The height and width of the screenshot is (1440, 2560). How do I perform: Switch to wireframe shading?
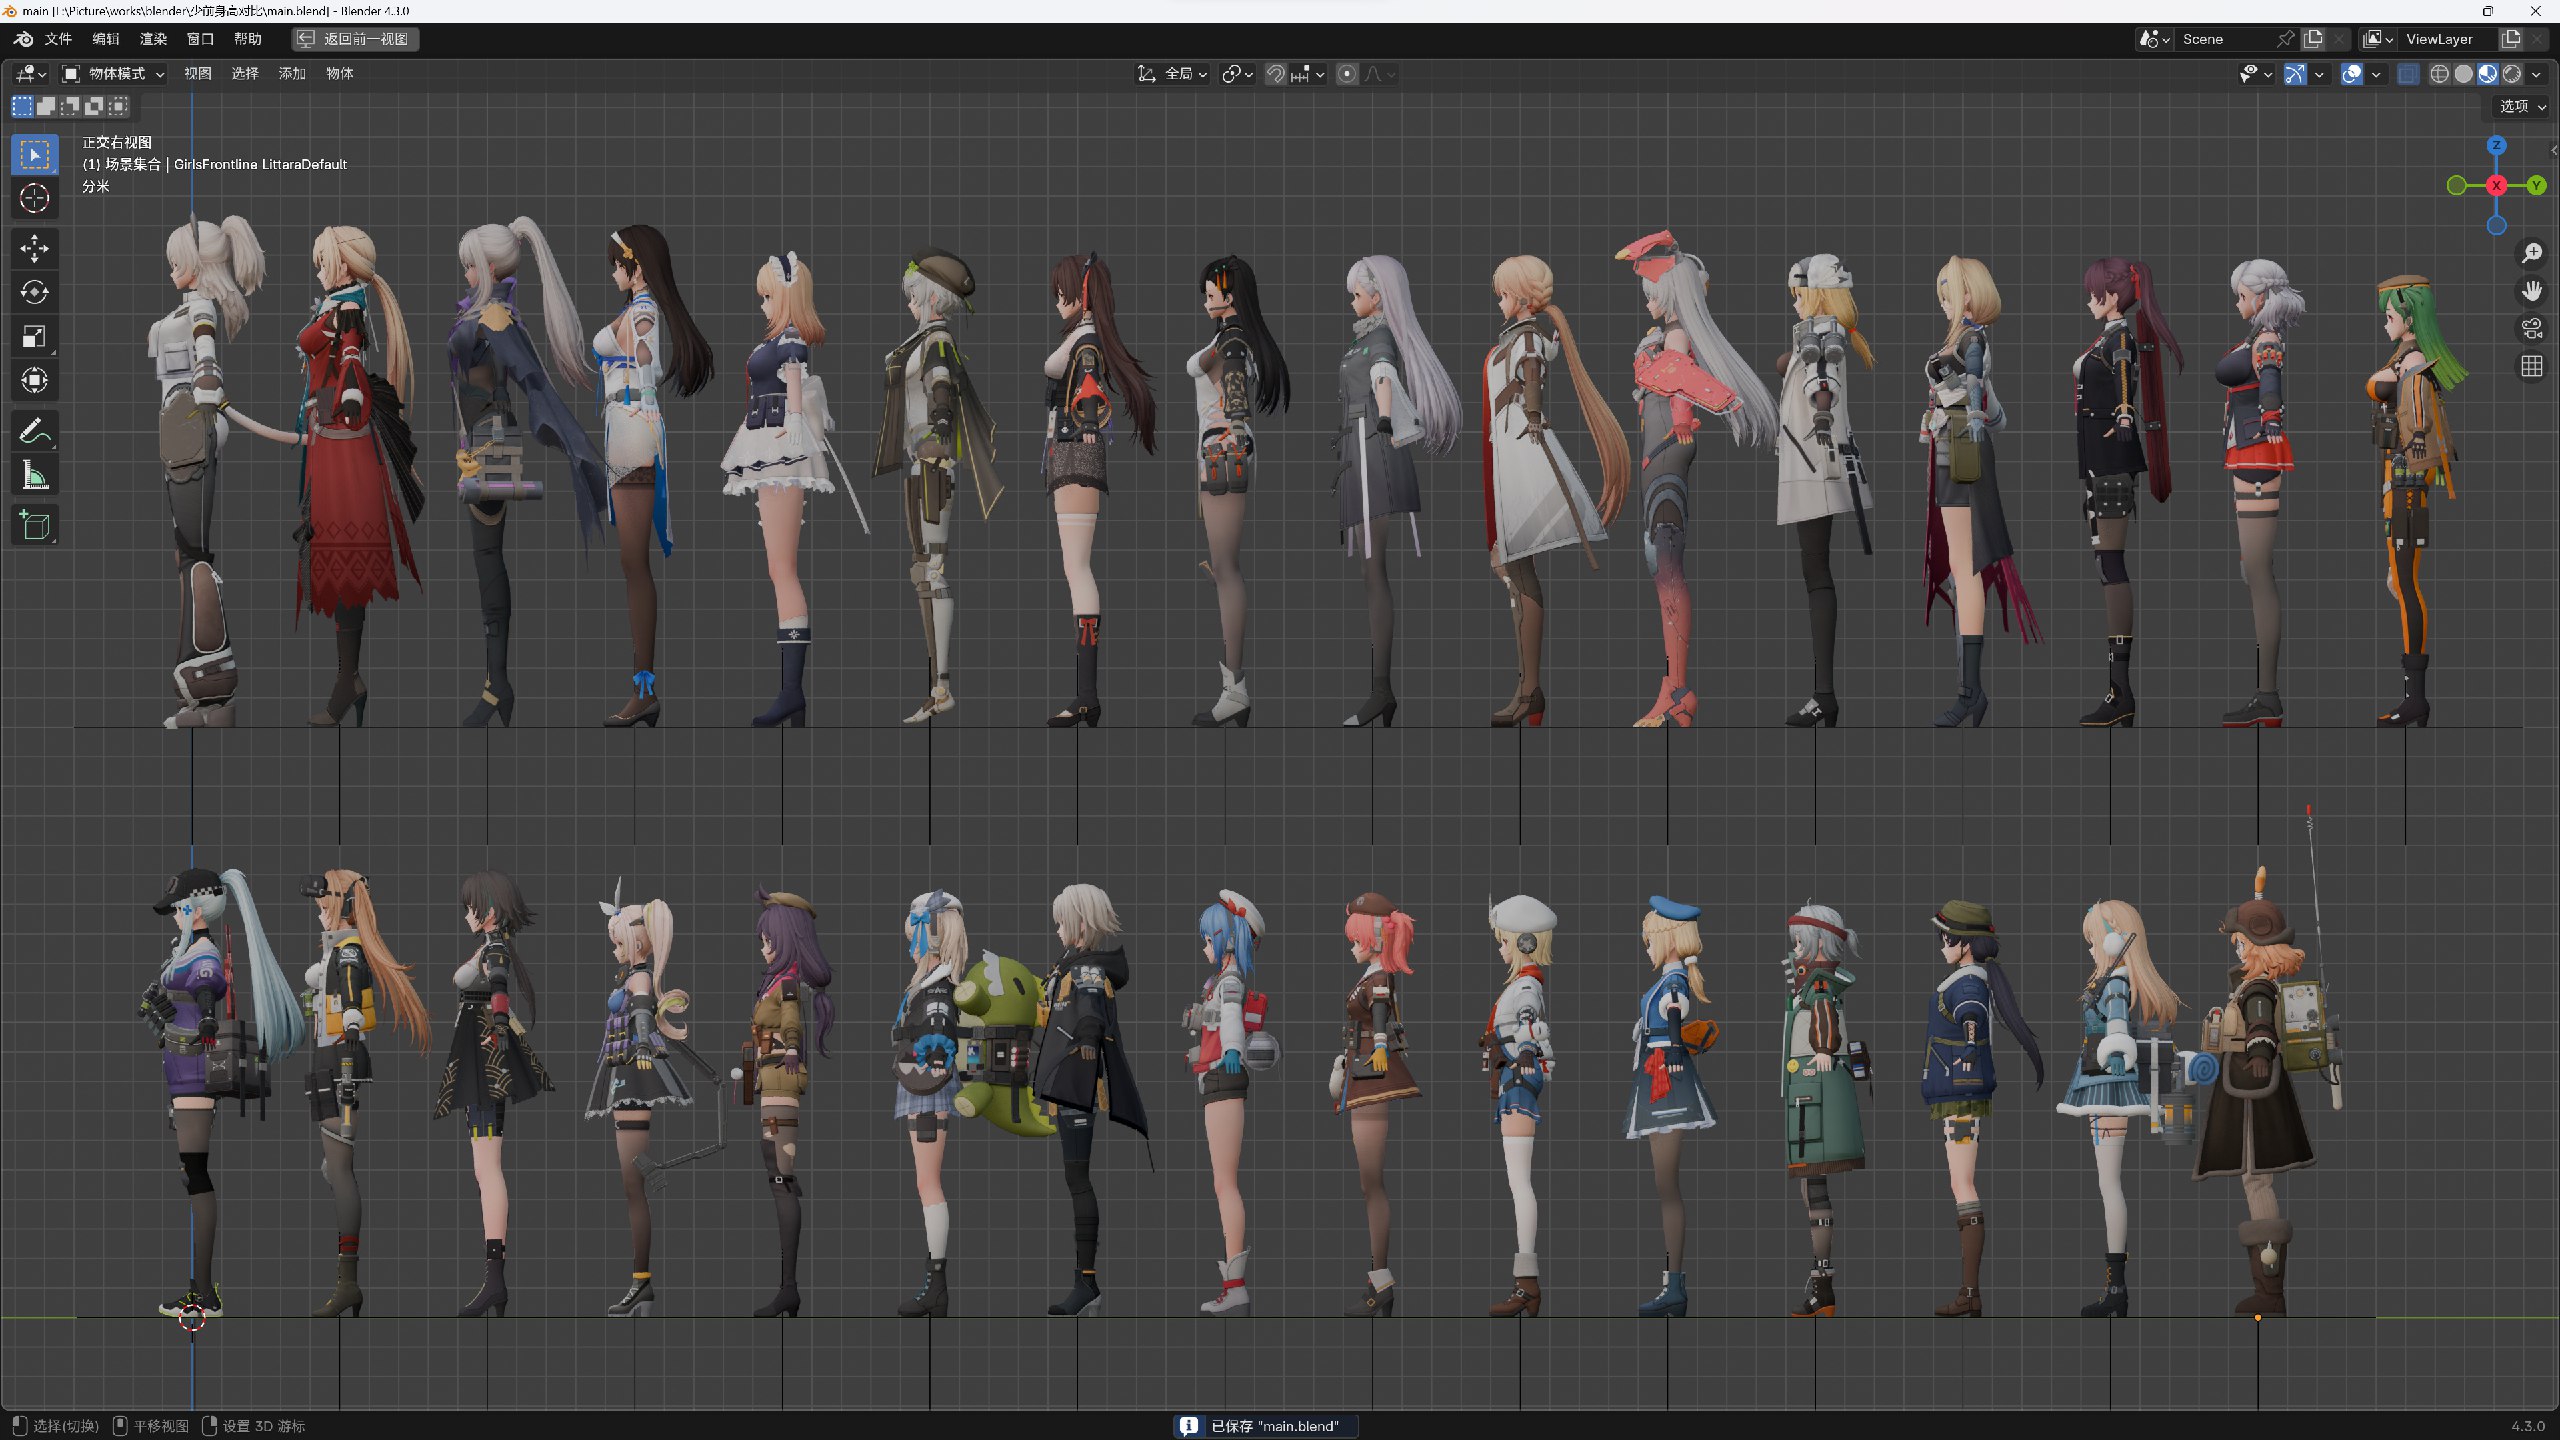[x=2439, y=74]
